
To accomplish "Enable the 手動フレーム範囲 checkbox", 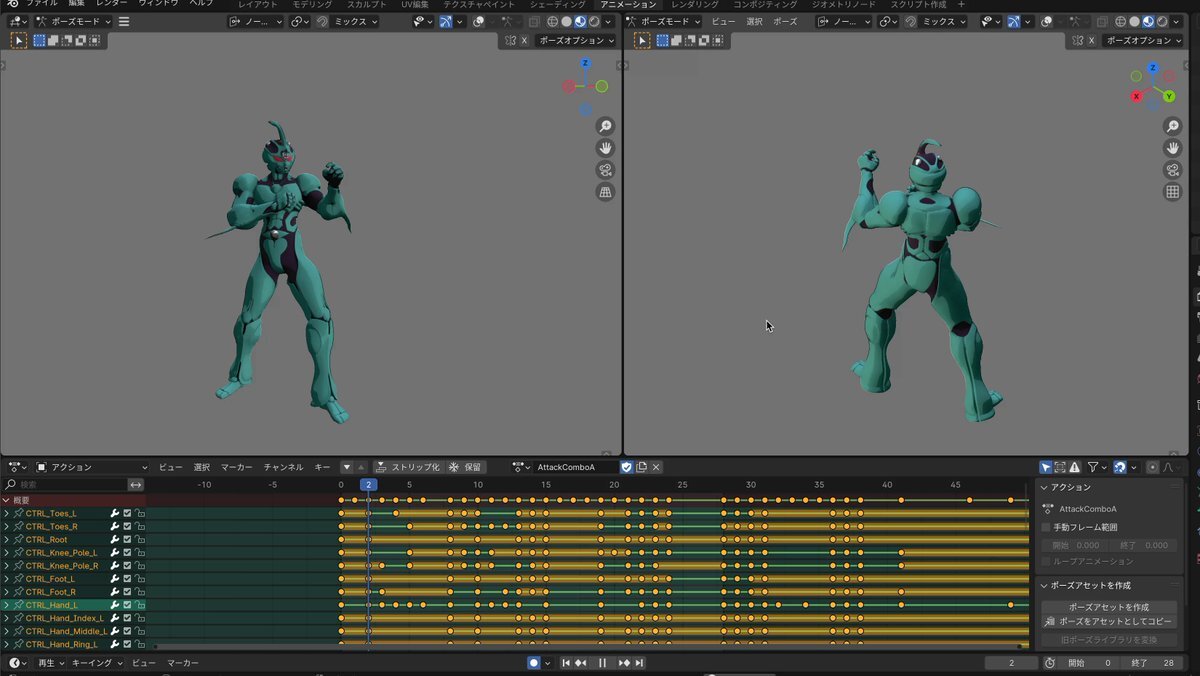I will [1046, 527].
